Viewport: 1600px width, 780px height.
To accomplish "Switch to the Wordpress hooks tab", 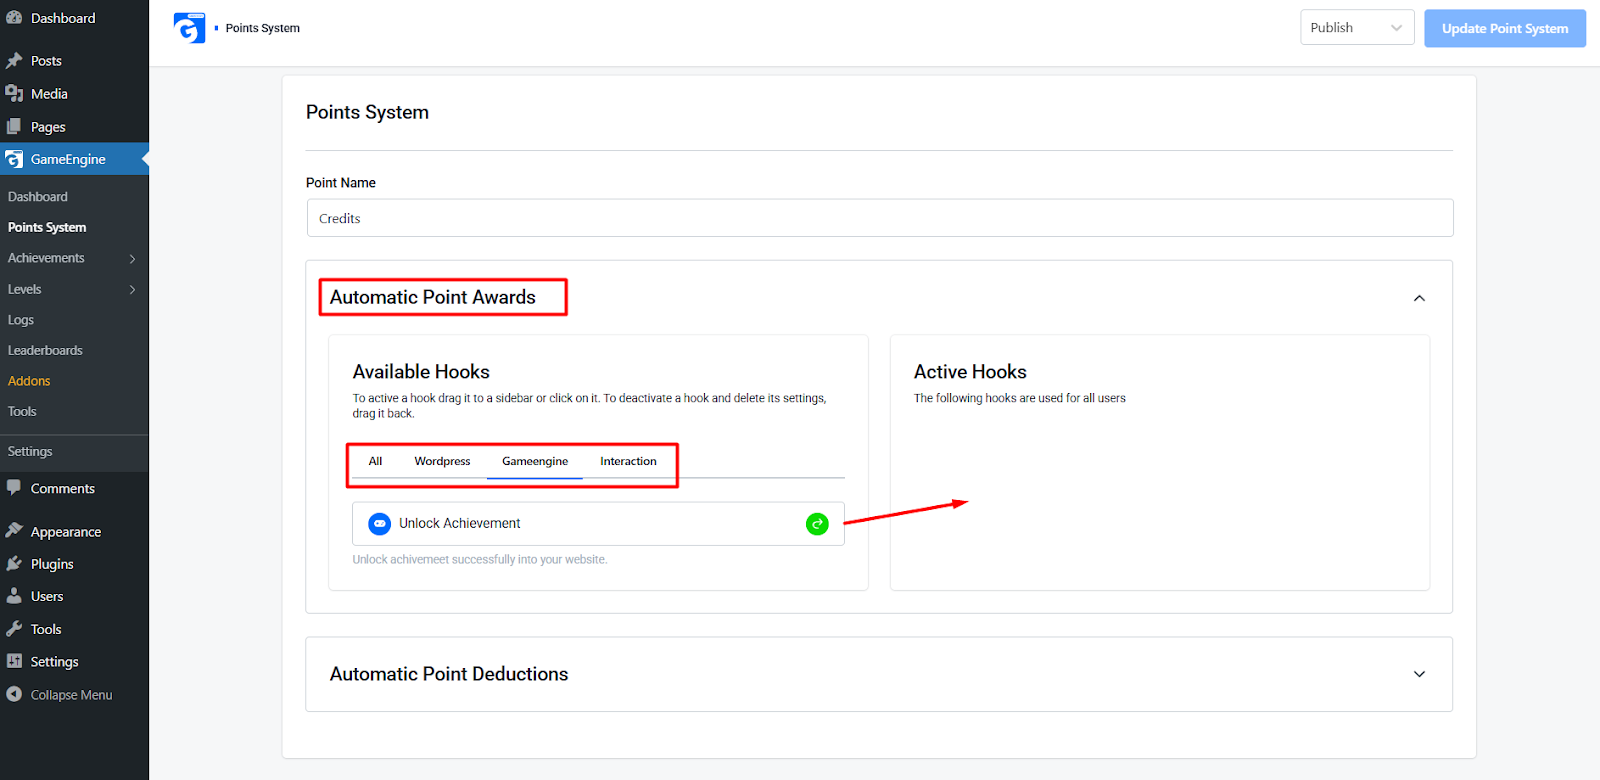I will 442,461.
